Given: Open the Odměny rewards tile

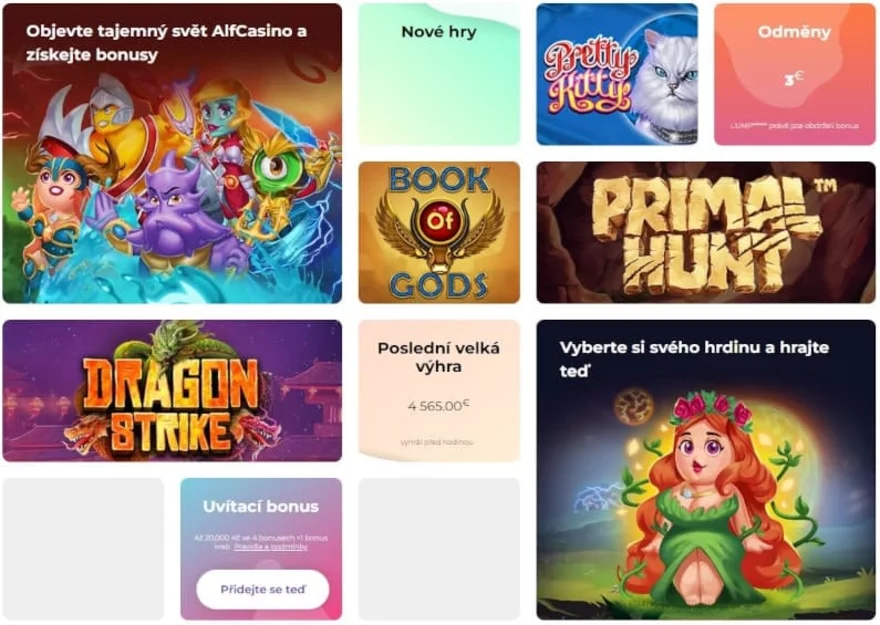Looking at the screenshot, I should 794,74.
